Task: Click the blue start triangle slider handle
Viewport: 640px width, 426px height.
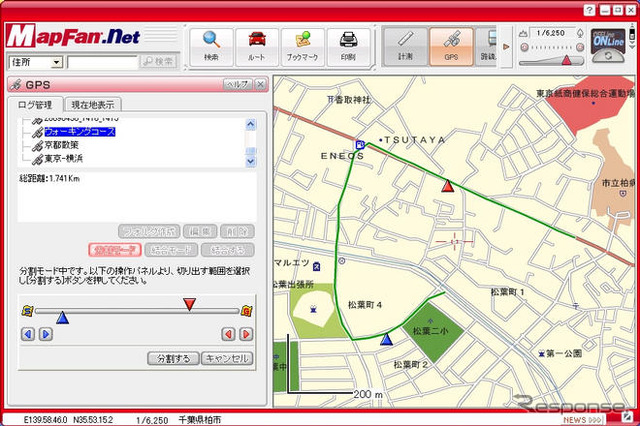Action: (x=62, y=318)
